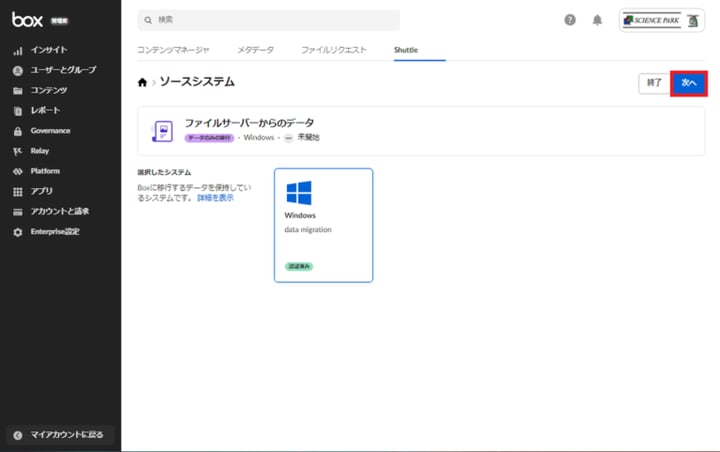Viewport: 720px width, 452px height.
Task: Open the ファイルリクエスト tab
Action: [334, 50]
